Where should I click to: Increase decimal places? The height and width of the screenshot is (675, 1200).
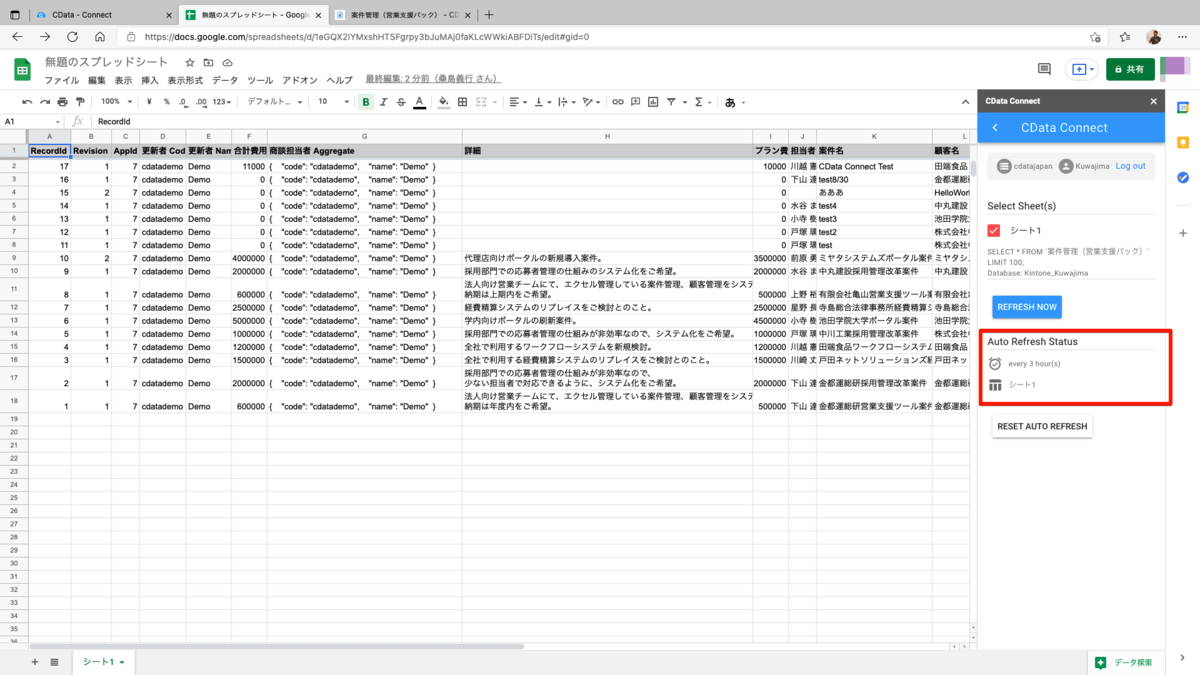click(x=201, y=102)
